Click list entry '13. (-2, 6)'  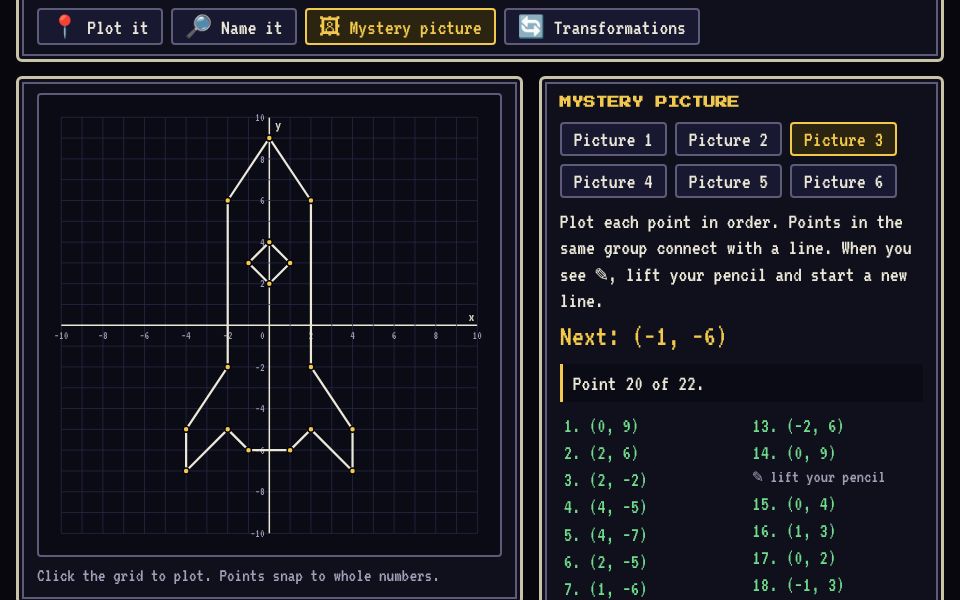pos(798,426)
